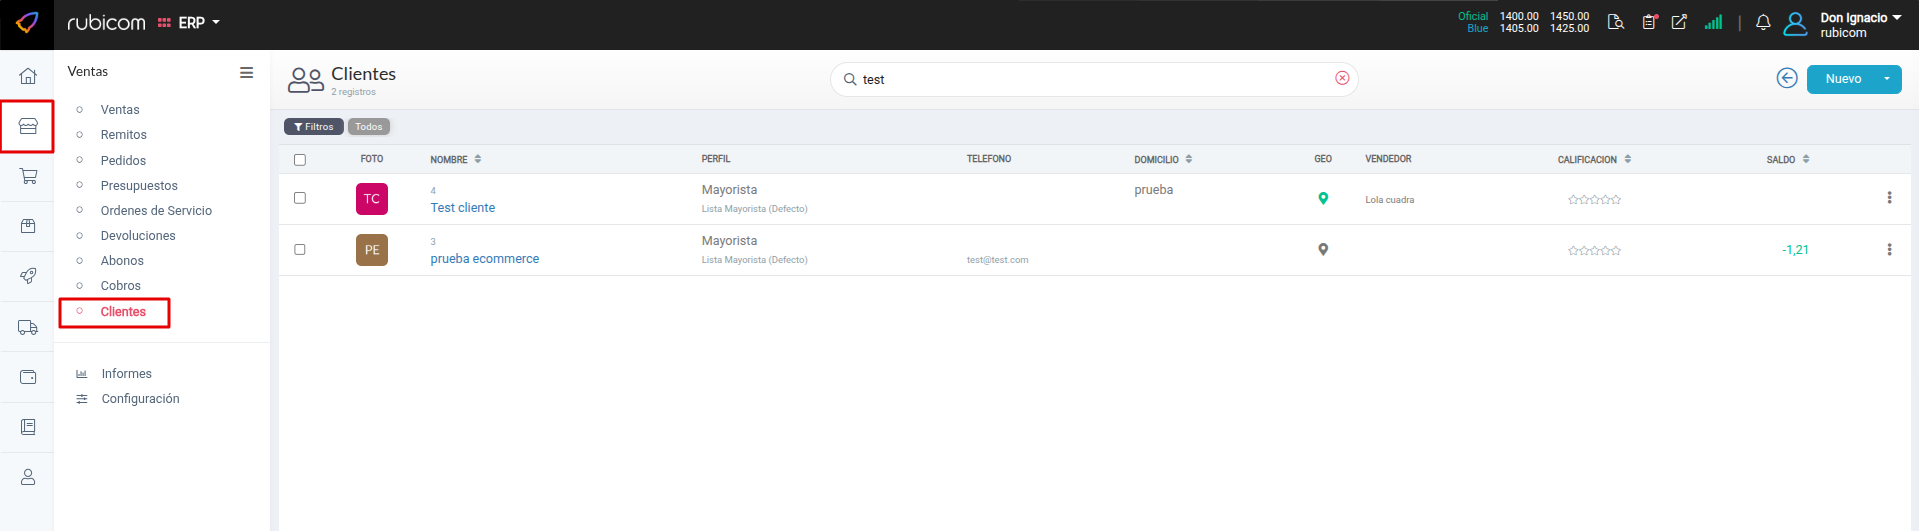
Task: Click green geo pin for Test cliente
Action: coord(1323,198)
